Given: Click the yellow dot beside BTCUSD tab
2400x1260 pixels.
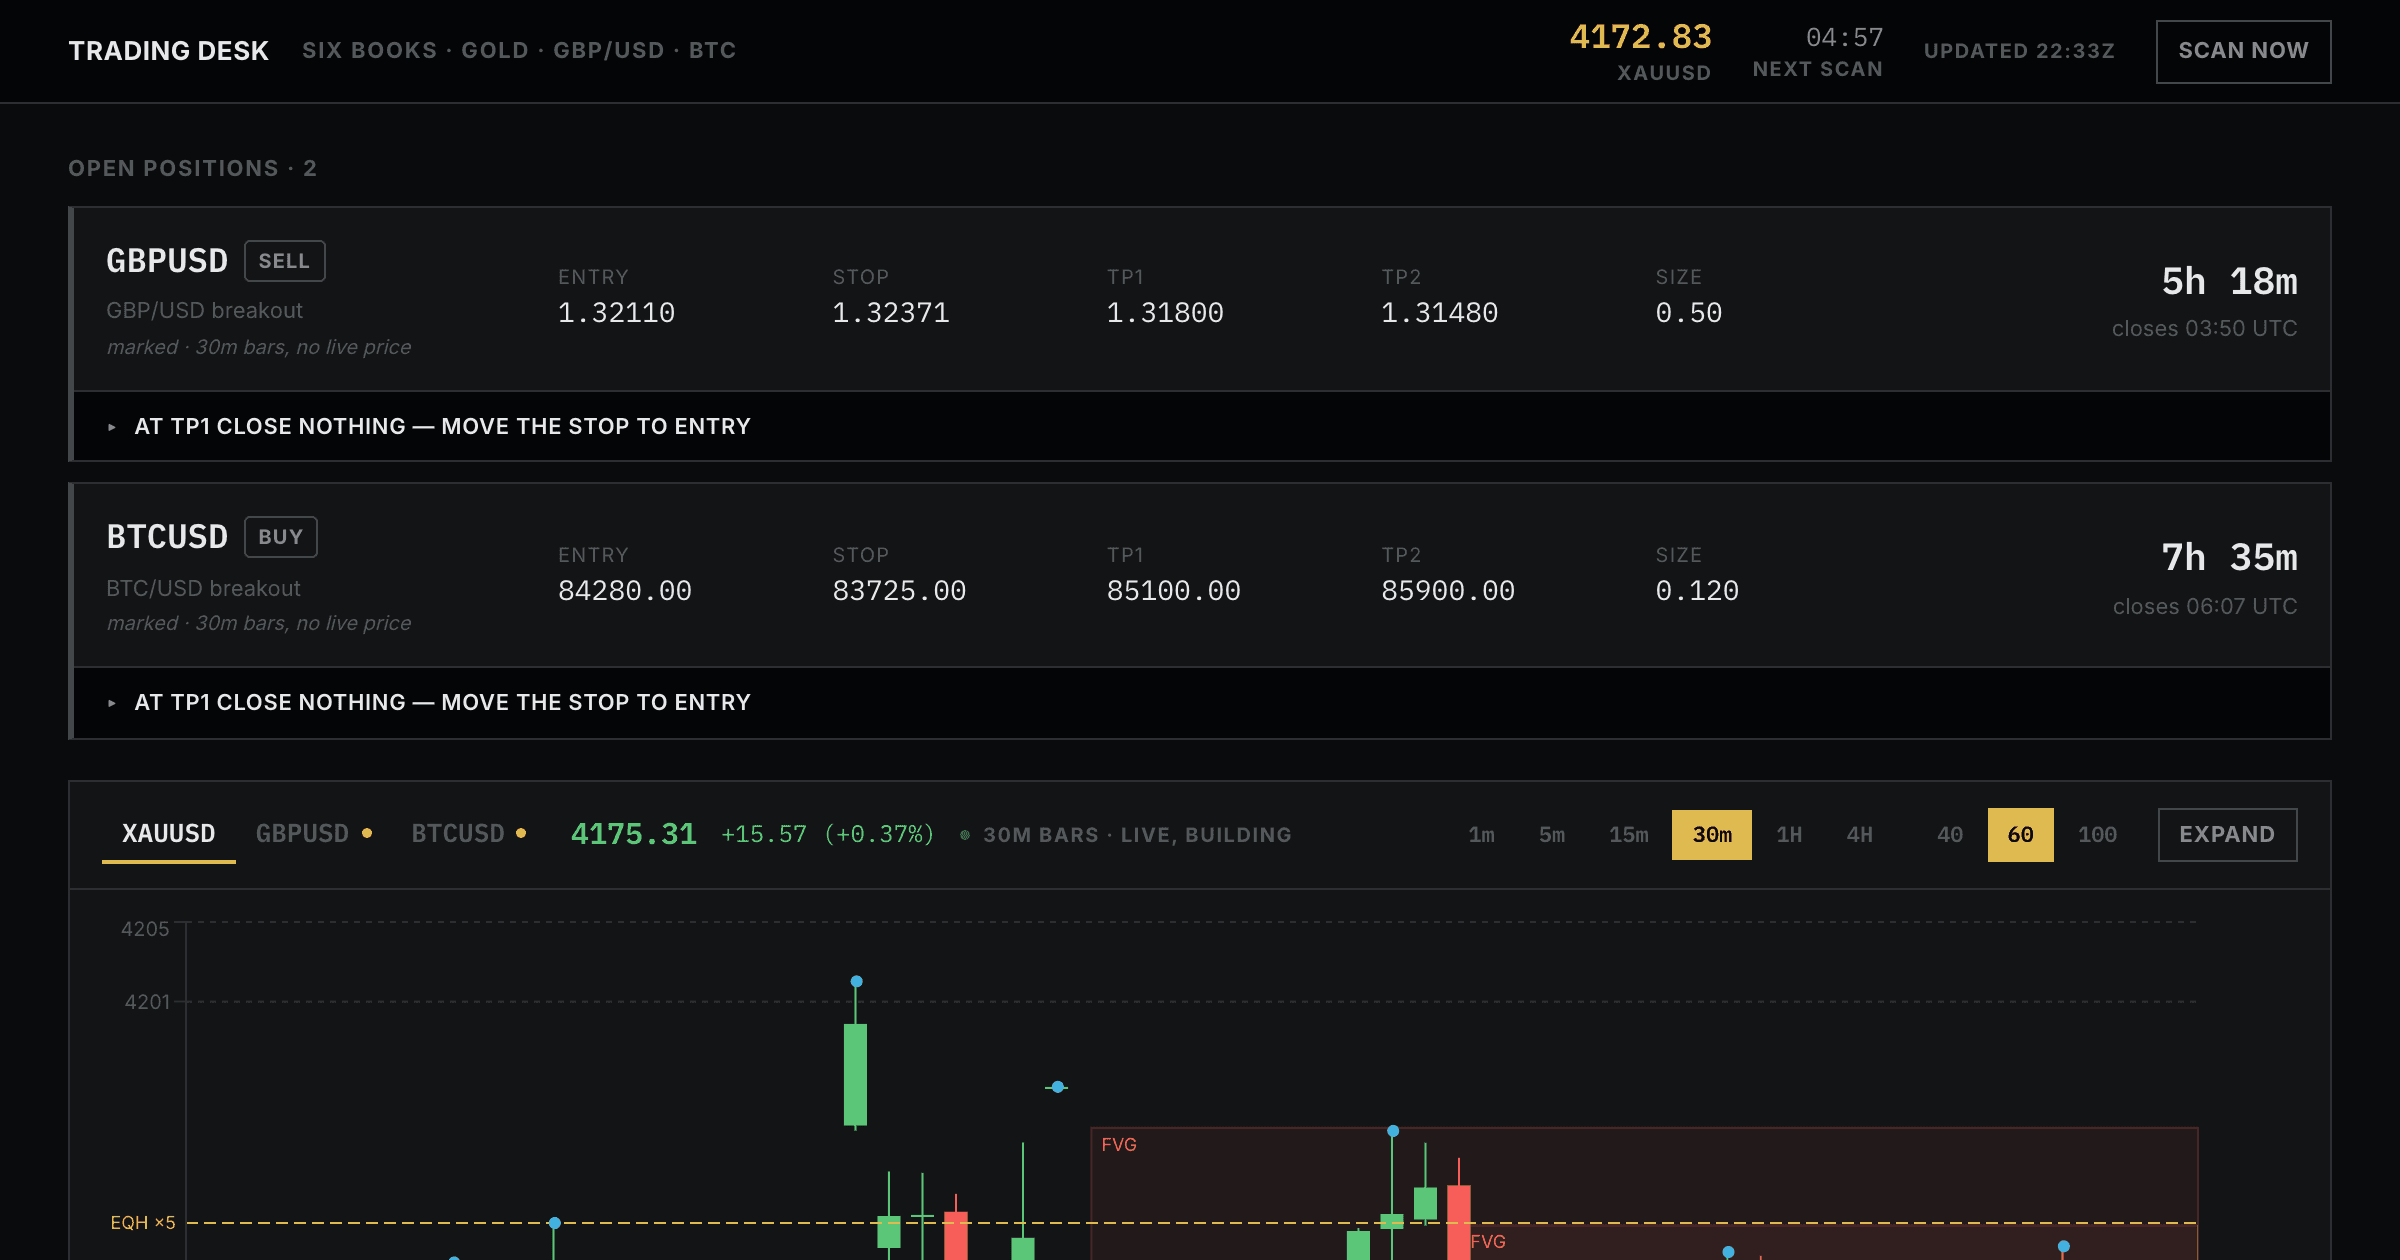Looking at the screenshot, I should [x=521, y=833].
